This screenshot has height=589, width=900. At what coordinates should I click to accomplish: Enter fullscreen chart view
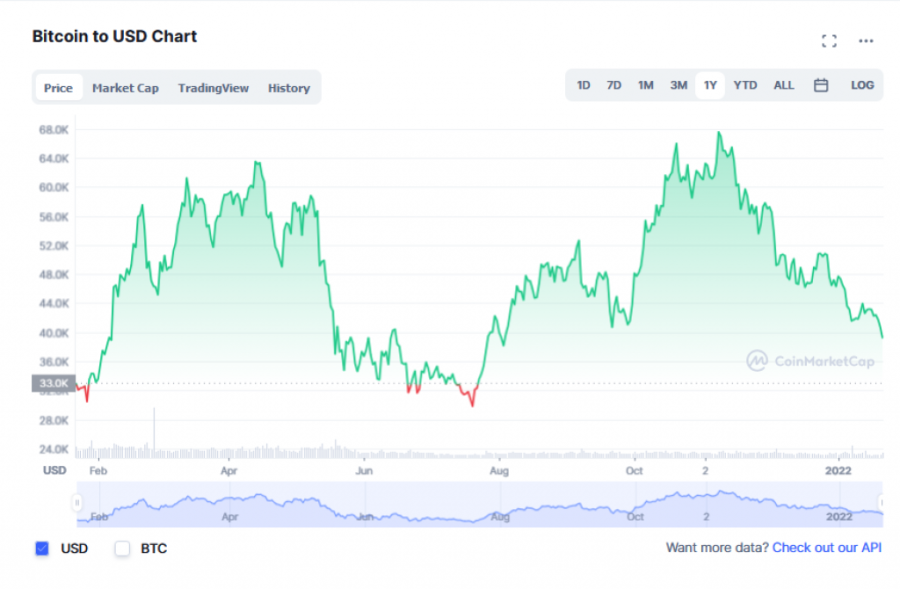pos(828,41)
